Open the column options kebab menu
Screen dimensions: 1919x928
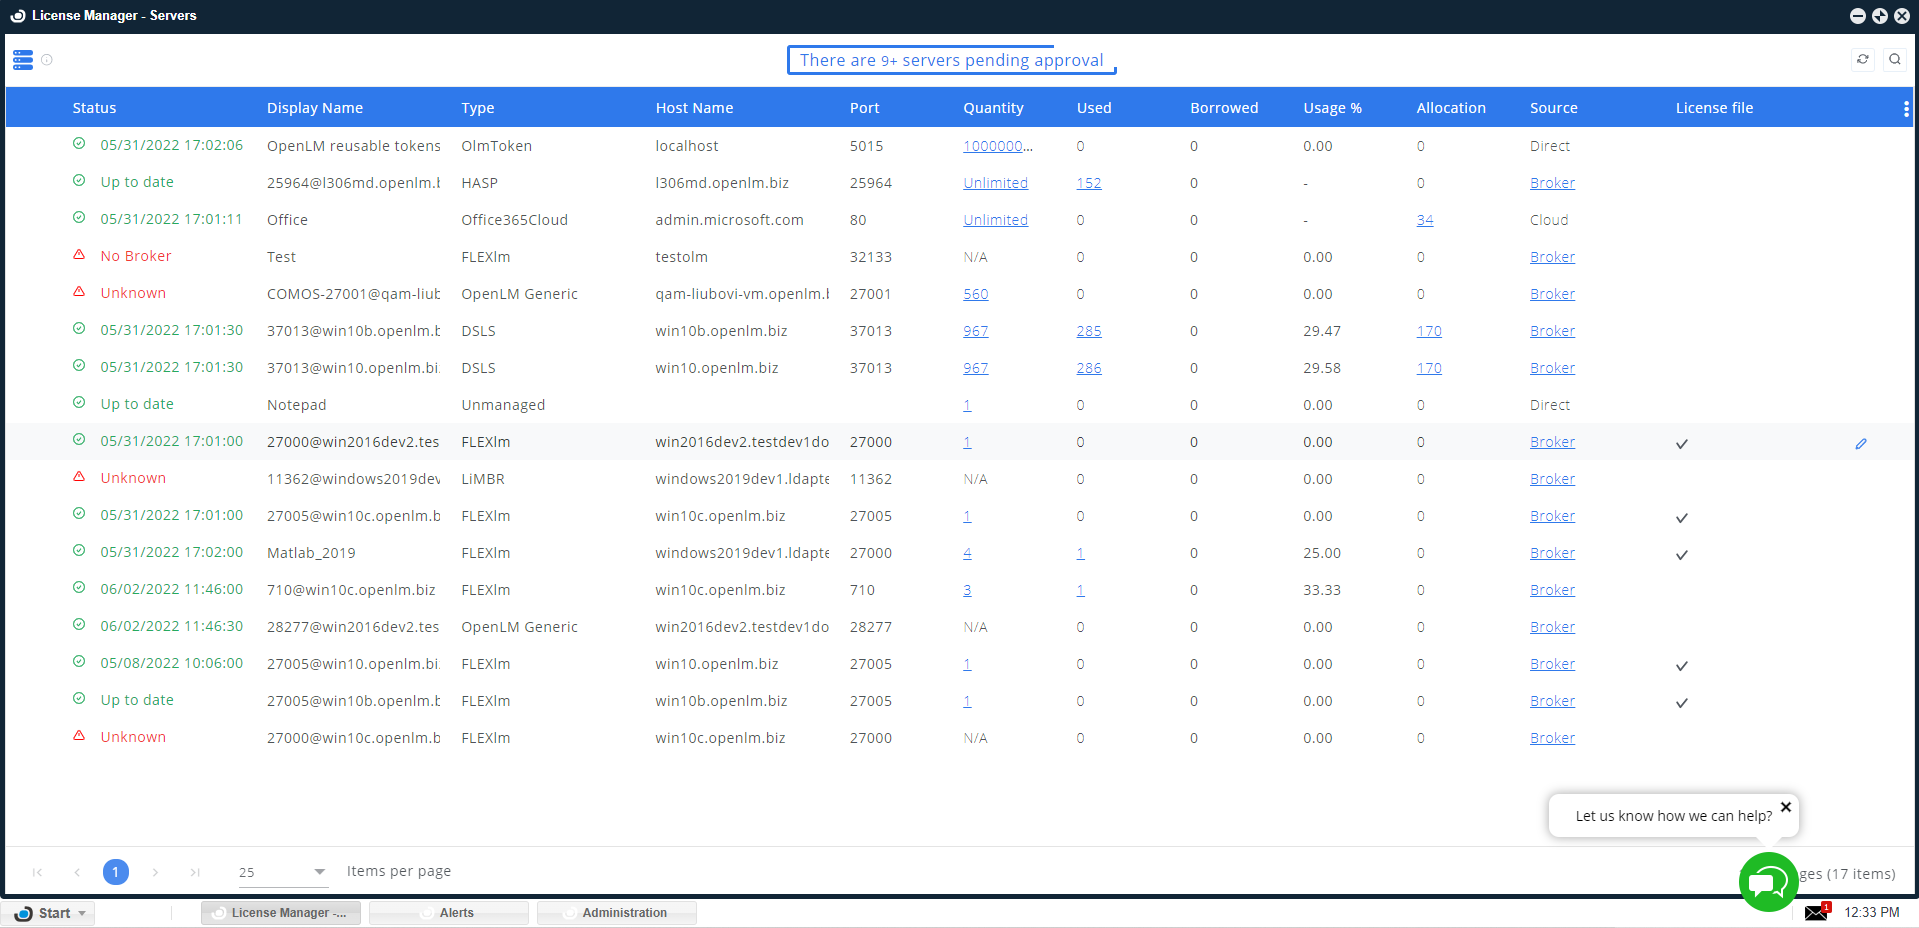1905,108
